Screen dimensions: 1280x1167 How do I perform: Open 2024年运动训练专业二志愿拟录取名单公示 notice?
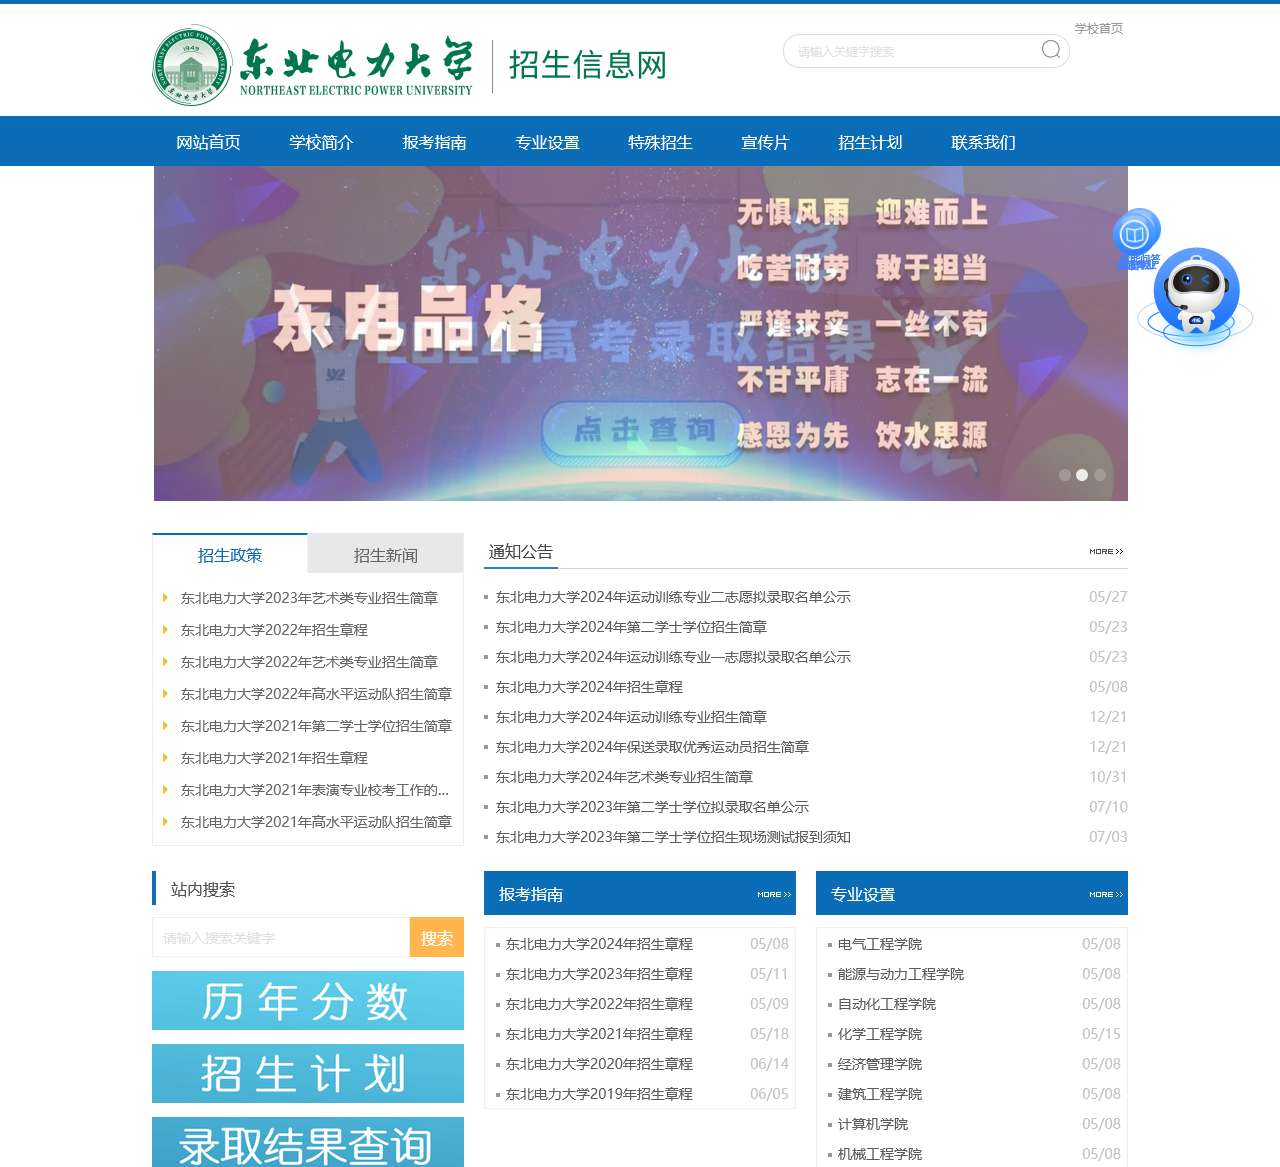[673, 597]
